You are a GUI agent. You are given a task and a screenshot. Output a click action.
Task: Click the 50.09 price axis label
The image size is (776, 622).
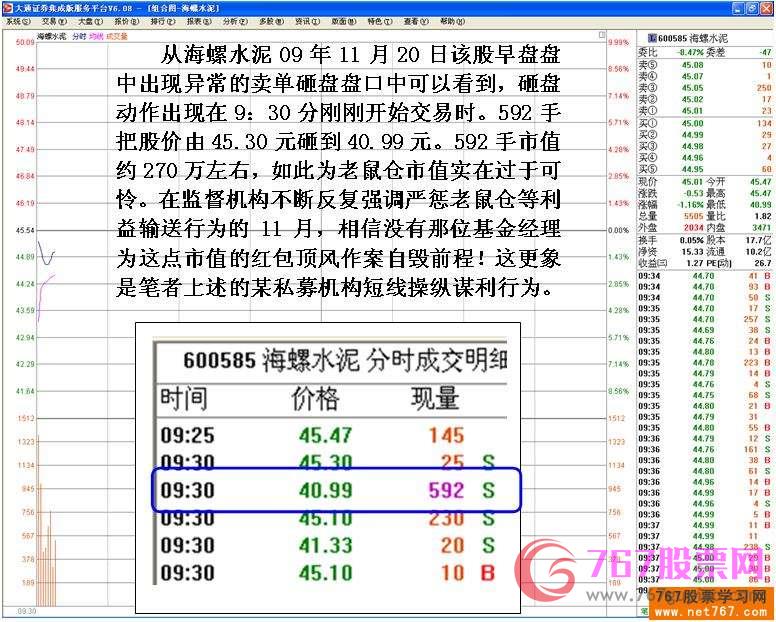(x=25, y=43)
